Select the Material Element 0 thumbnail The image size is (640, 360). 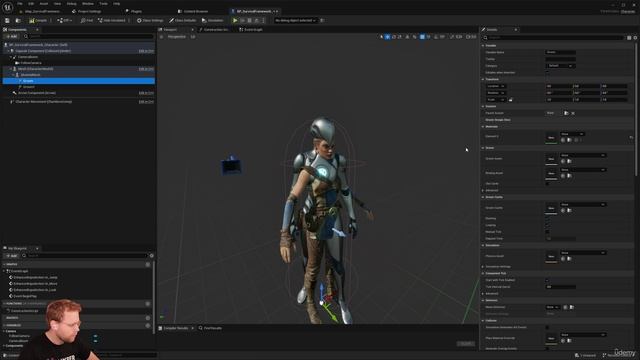coord(551,138)
